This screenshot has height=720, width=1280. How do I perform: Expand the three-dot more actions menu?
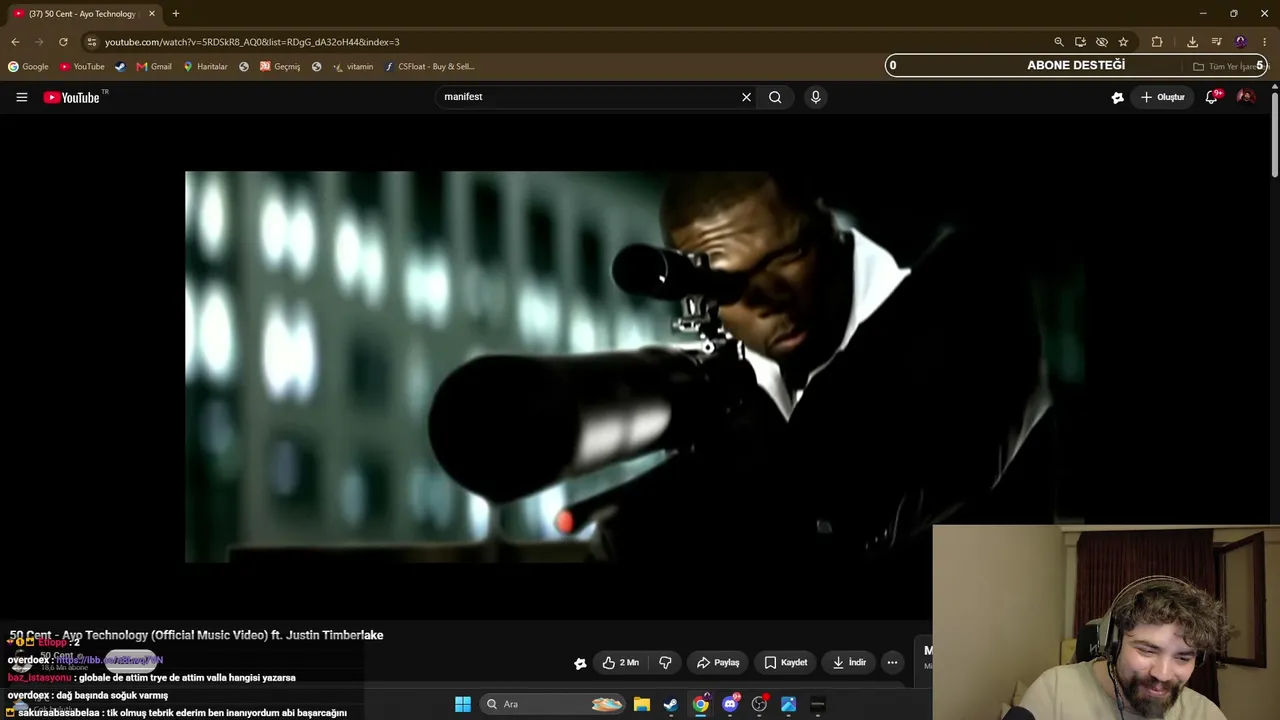point(892,662)
